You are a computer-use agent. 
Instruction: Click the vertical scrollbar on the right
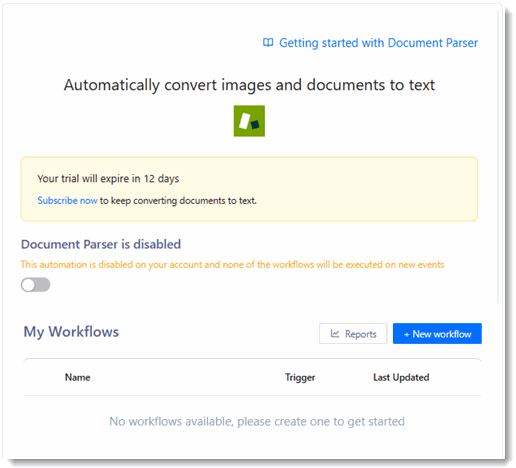(x=498, y=157)
